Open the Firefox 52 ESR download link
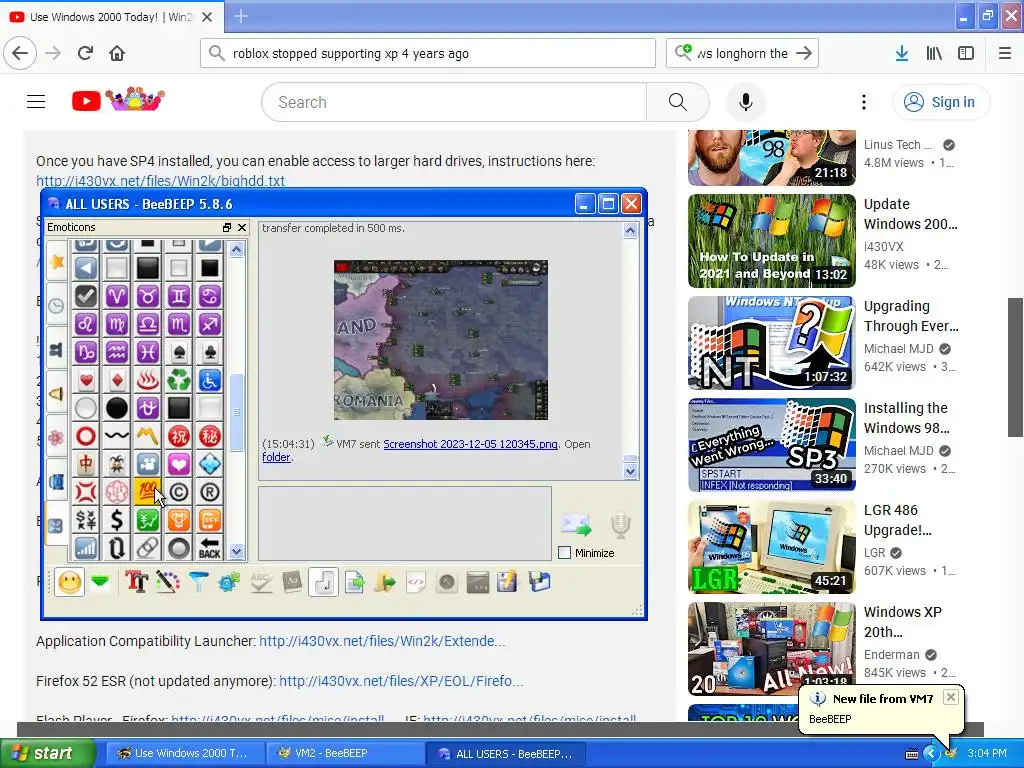 point(401,681)
